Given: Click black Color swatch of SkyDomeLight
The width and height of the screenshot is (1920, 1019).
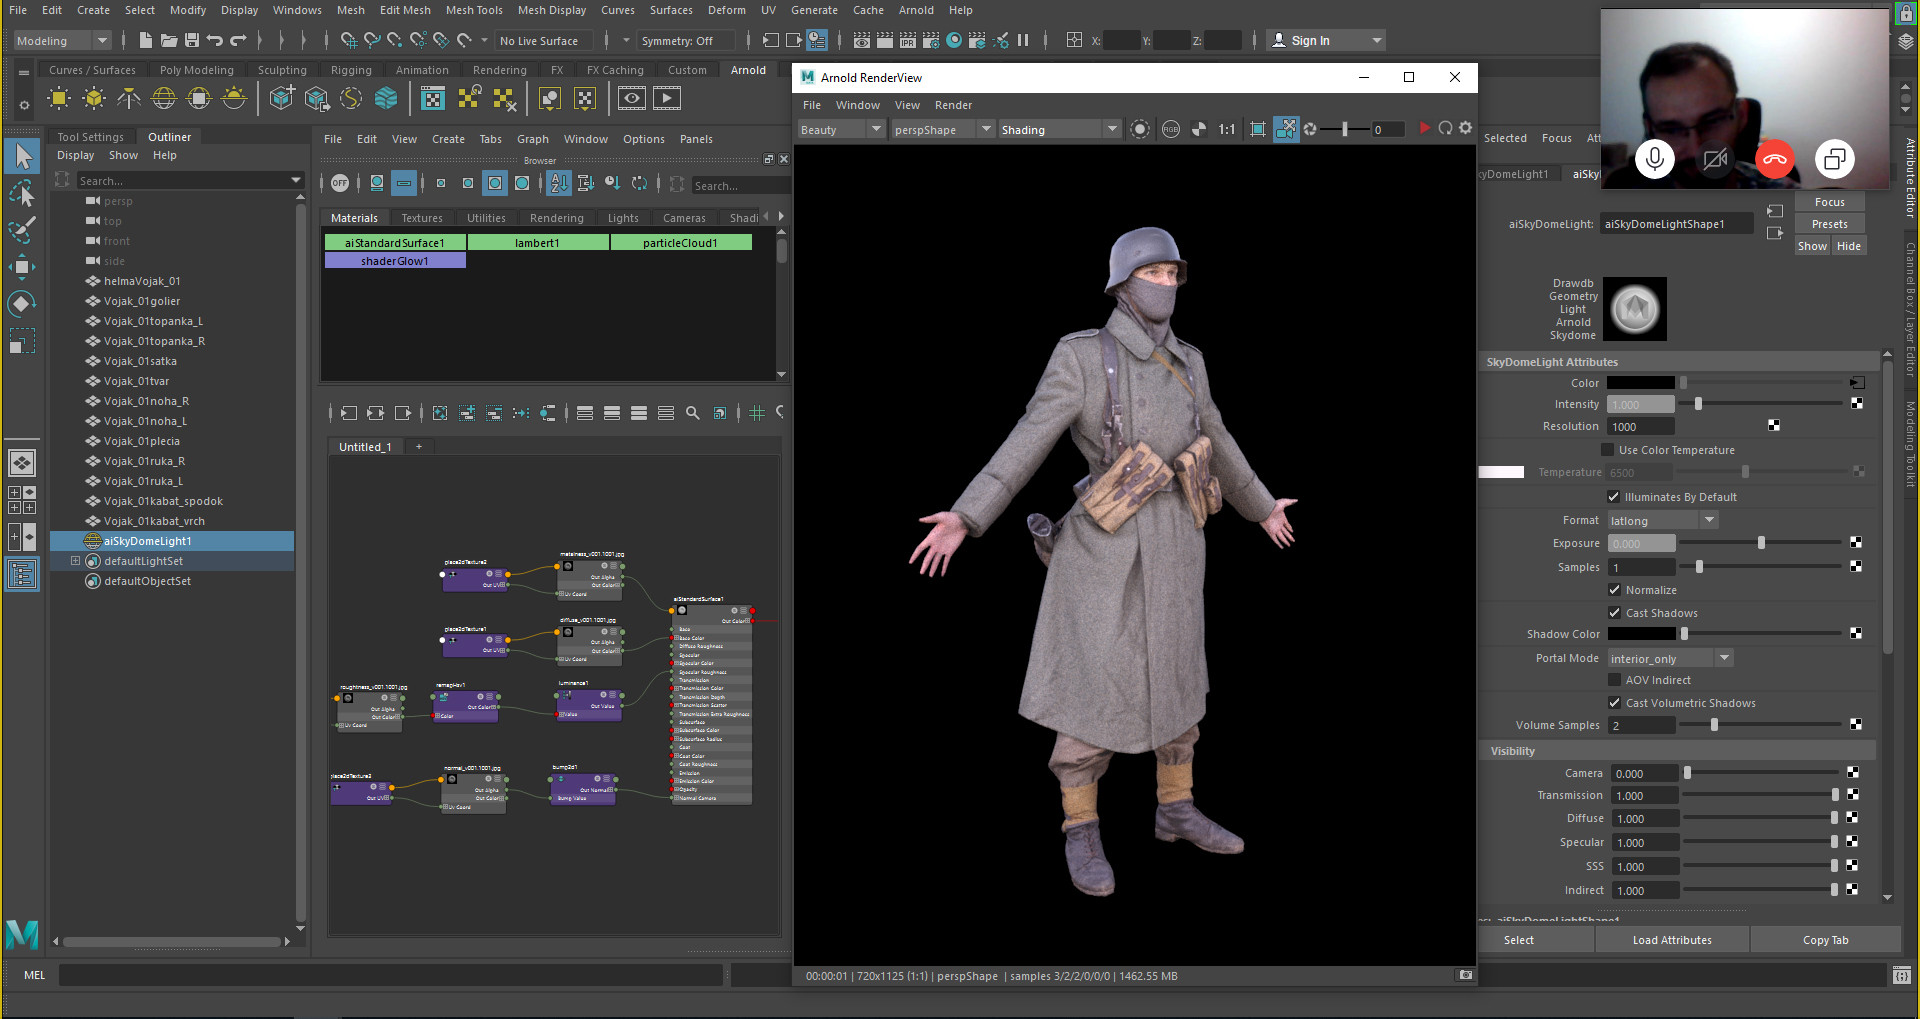Looking at the screenshot, I should click(1640, 383).
